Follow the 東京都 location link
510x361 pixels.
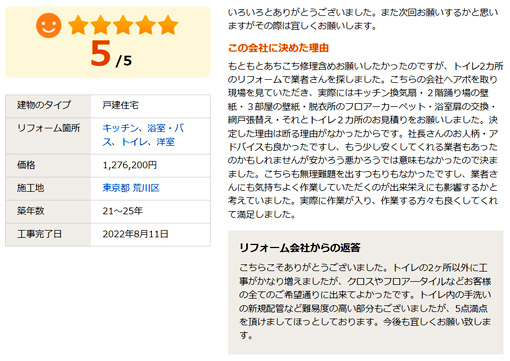coord(116,188)
